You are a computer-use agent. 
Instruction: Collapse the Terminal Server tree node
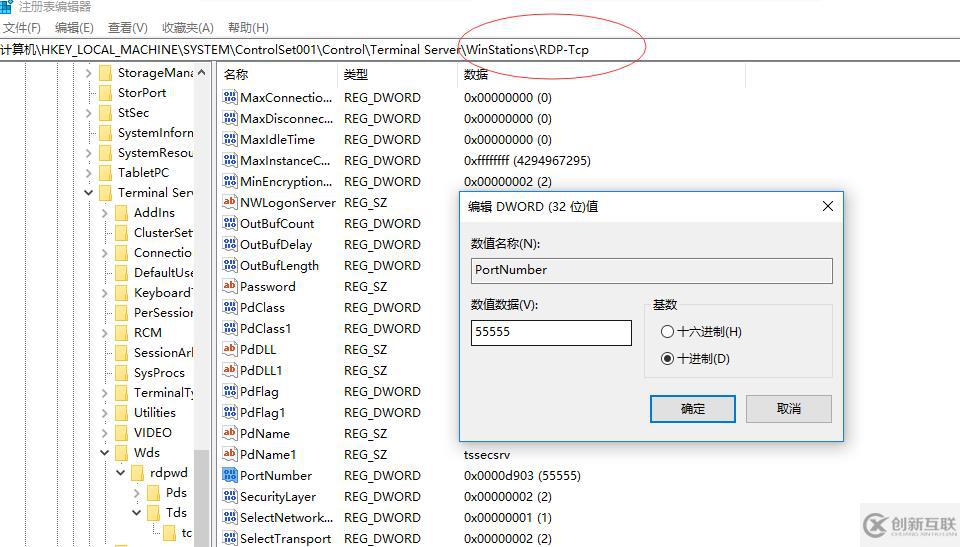88,192
